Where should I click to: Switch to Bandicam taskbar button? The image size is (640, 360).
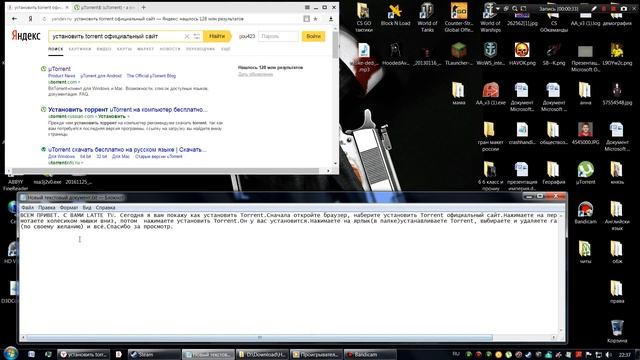(370, 354)
